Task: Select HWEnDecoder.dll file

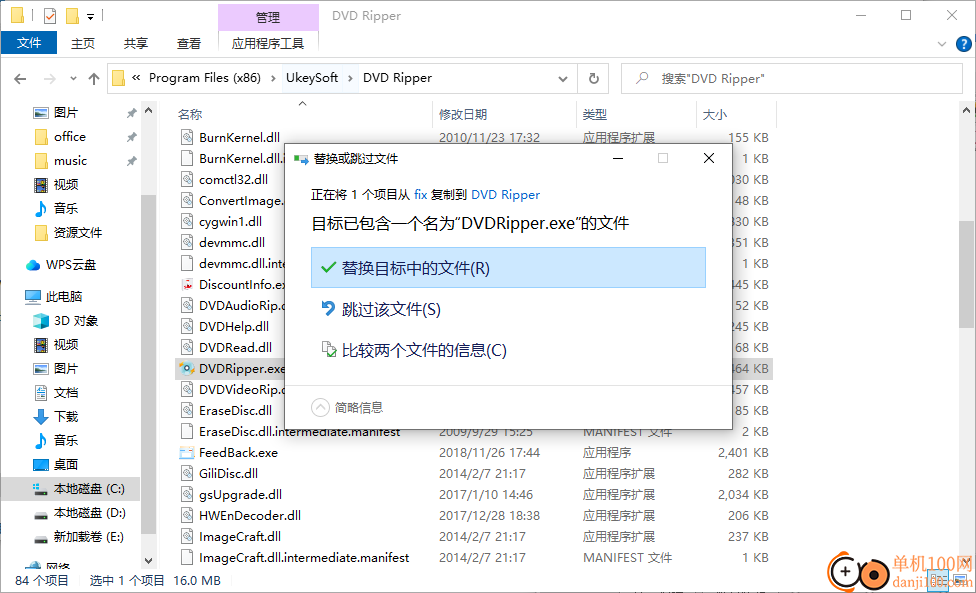Action: [x=250, y=515]
